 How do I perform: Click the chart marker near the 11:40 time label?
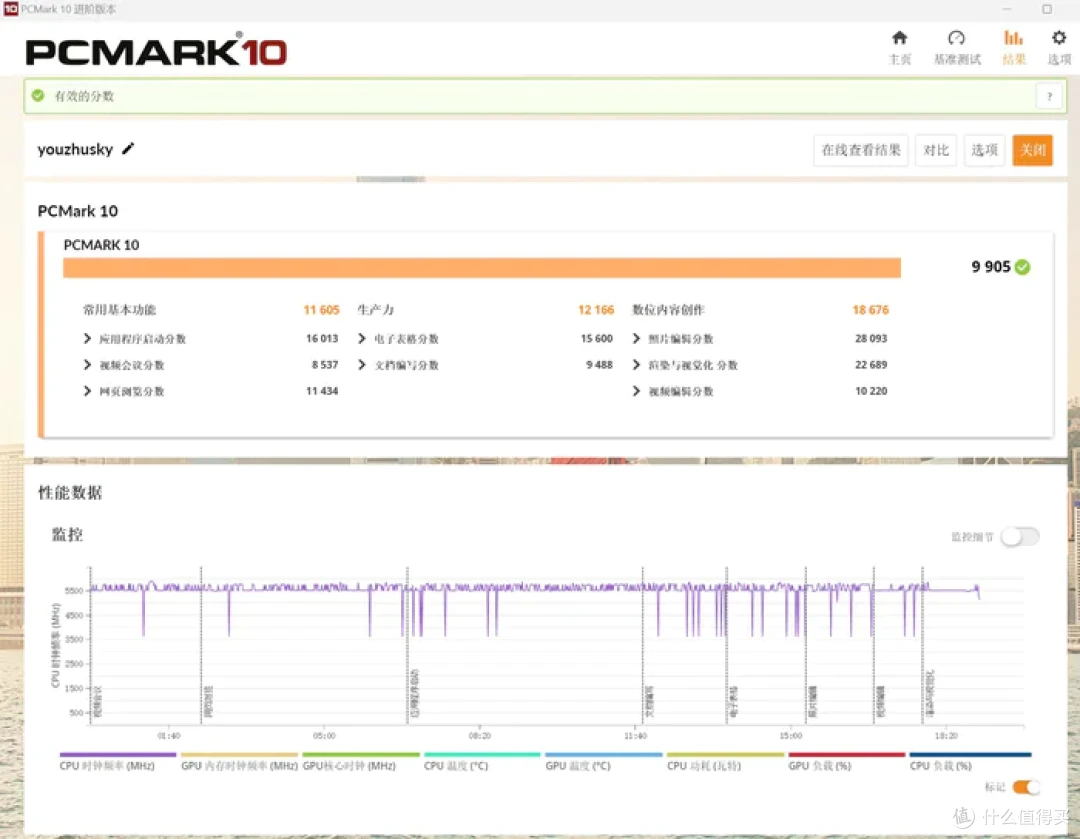click(643, 644)
